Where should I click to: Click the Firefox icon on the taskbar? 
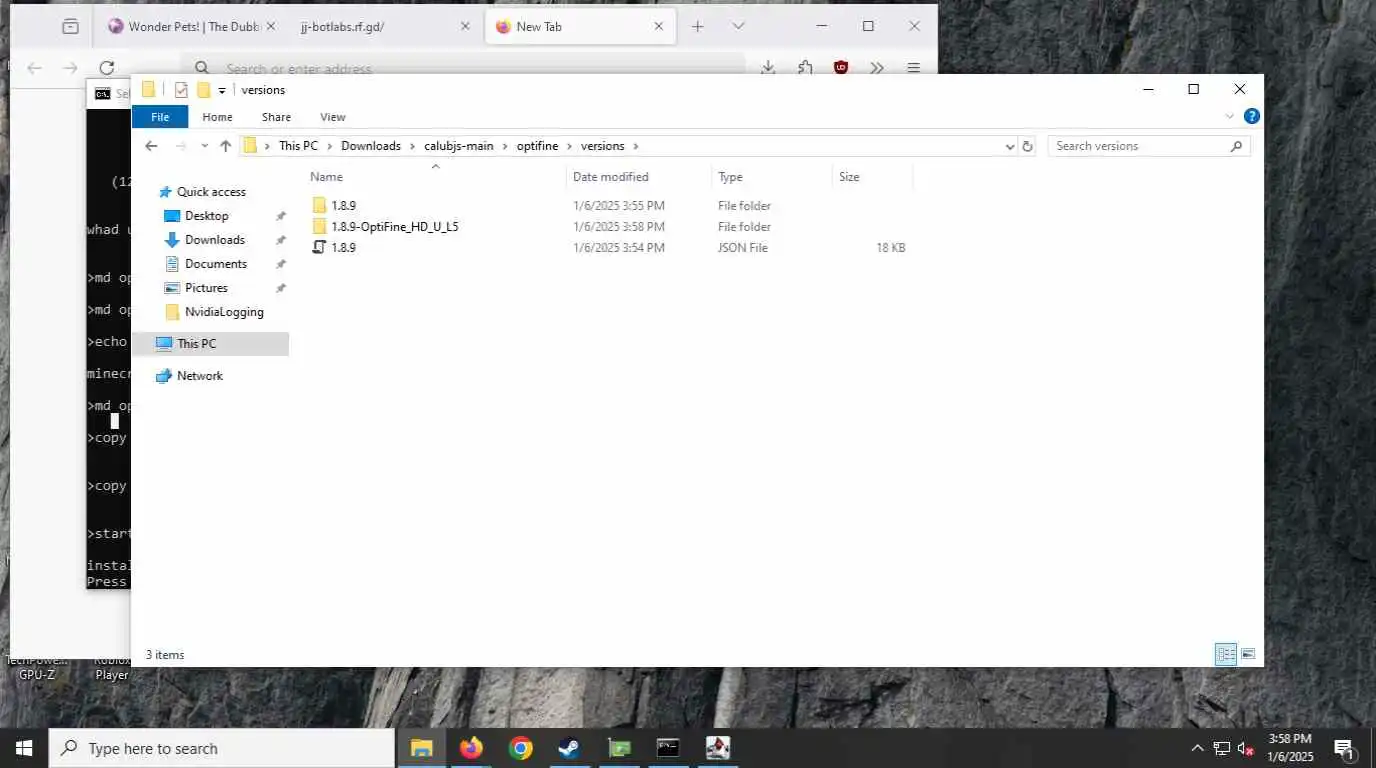pyautogui.click(x=471, y=748)
